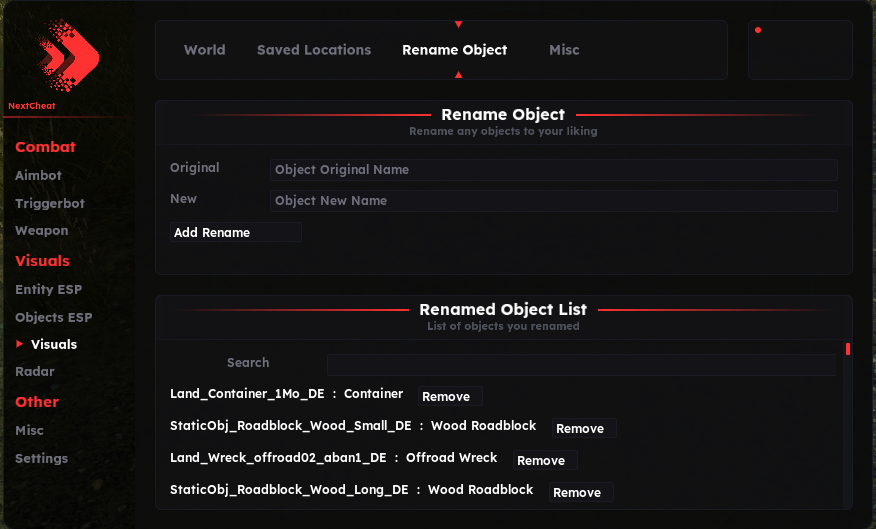Select the Rename Object tab
Viewport: 876px width, 529px height.
tap(455, 50)
